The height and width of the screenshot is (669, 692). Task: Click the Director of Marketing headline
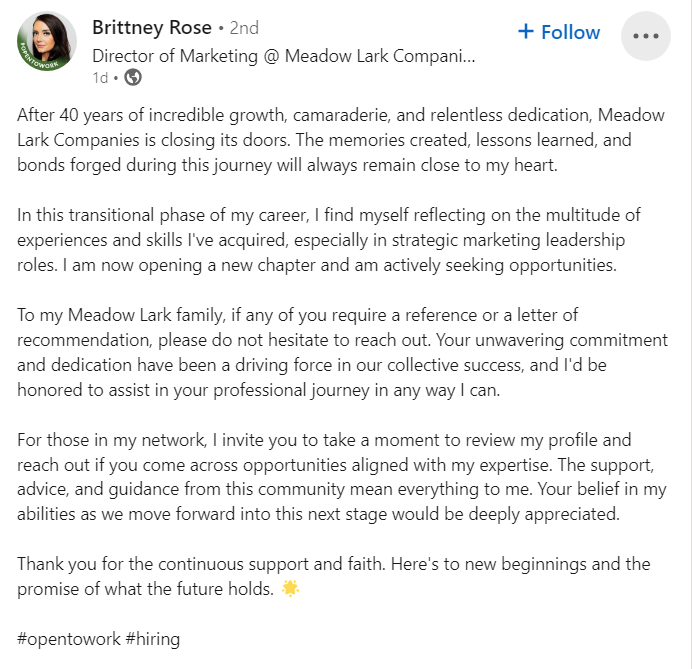pos(283,56)
